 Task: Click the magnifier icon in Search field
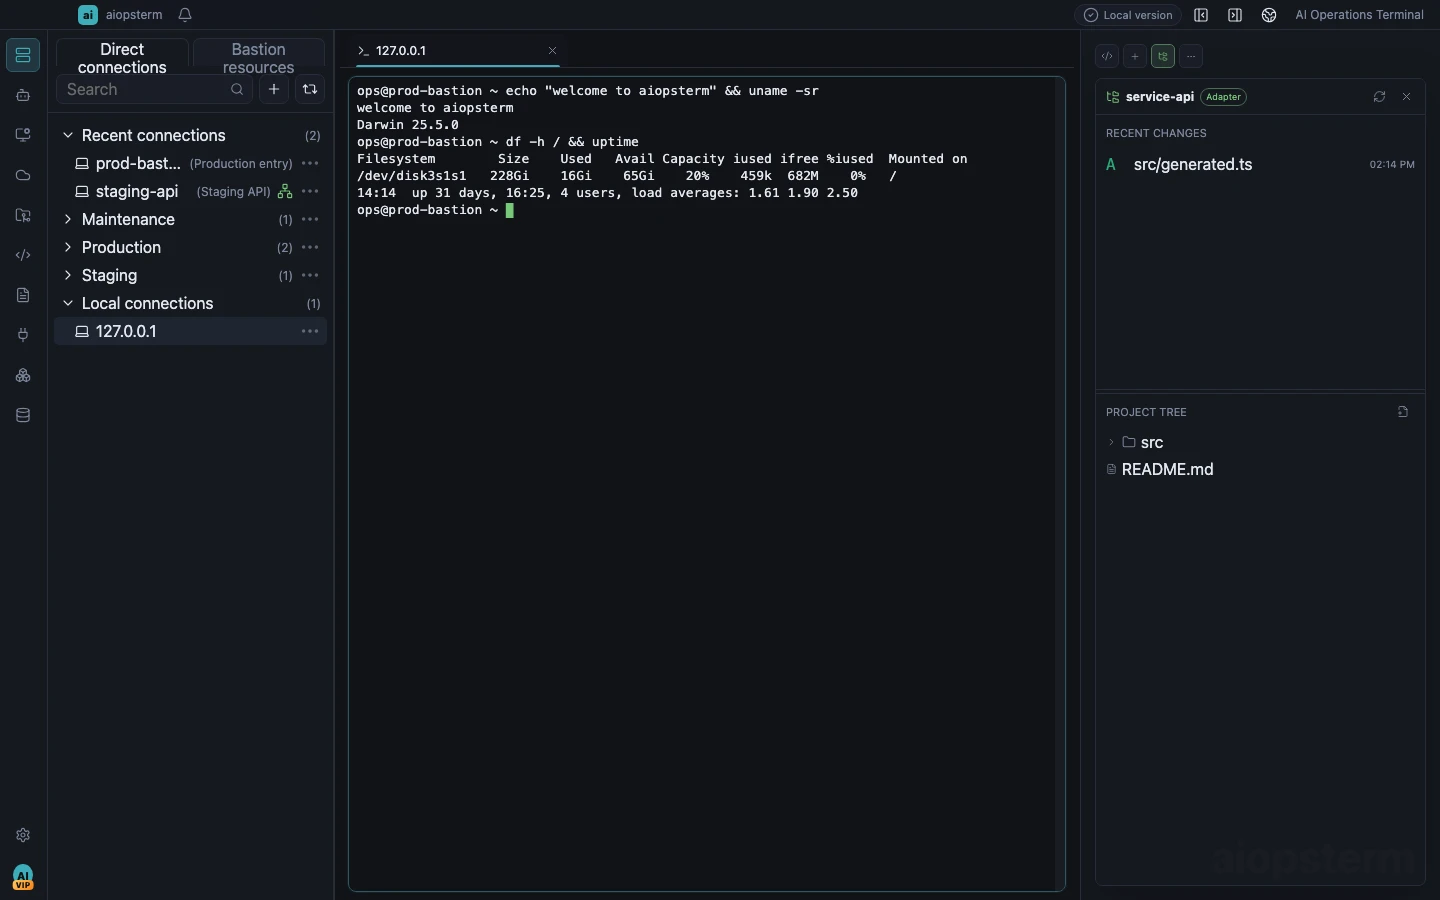[237, 89]
